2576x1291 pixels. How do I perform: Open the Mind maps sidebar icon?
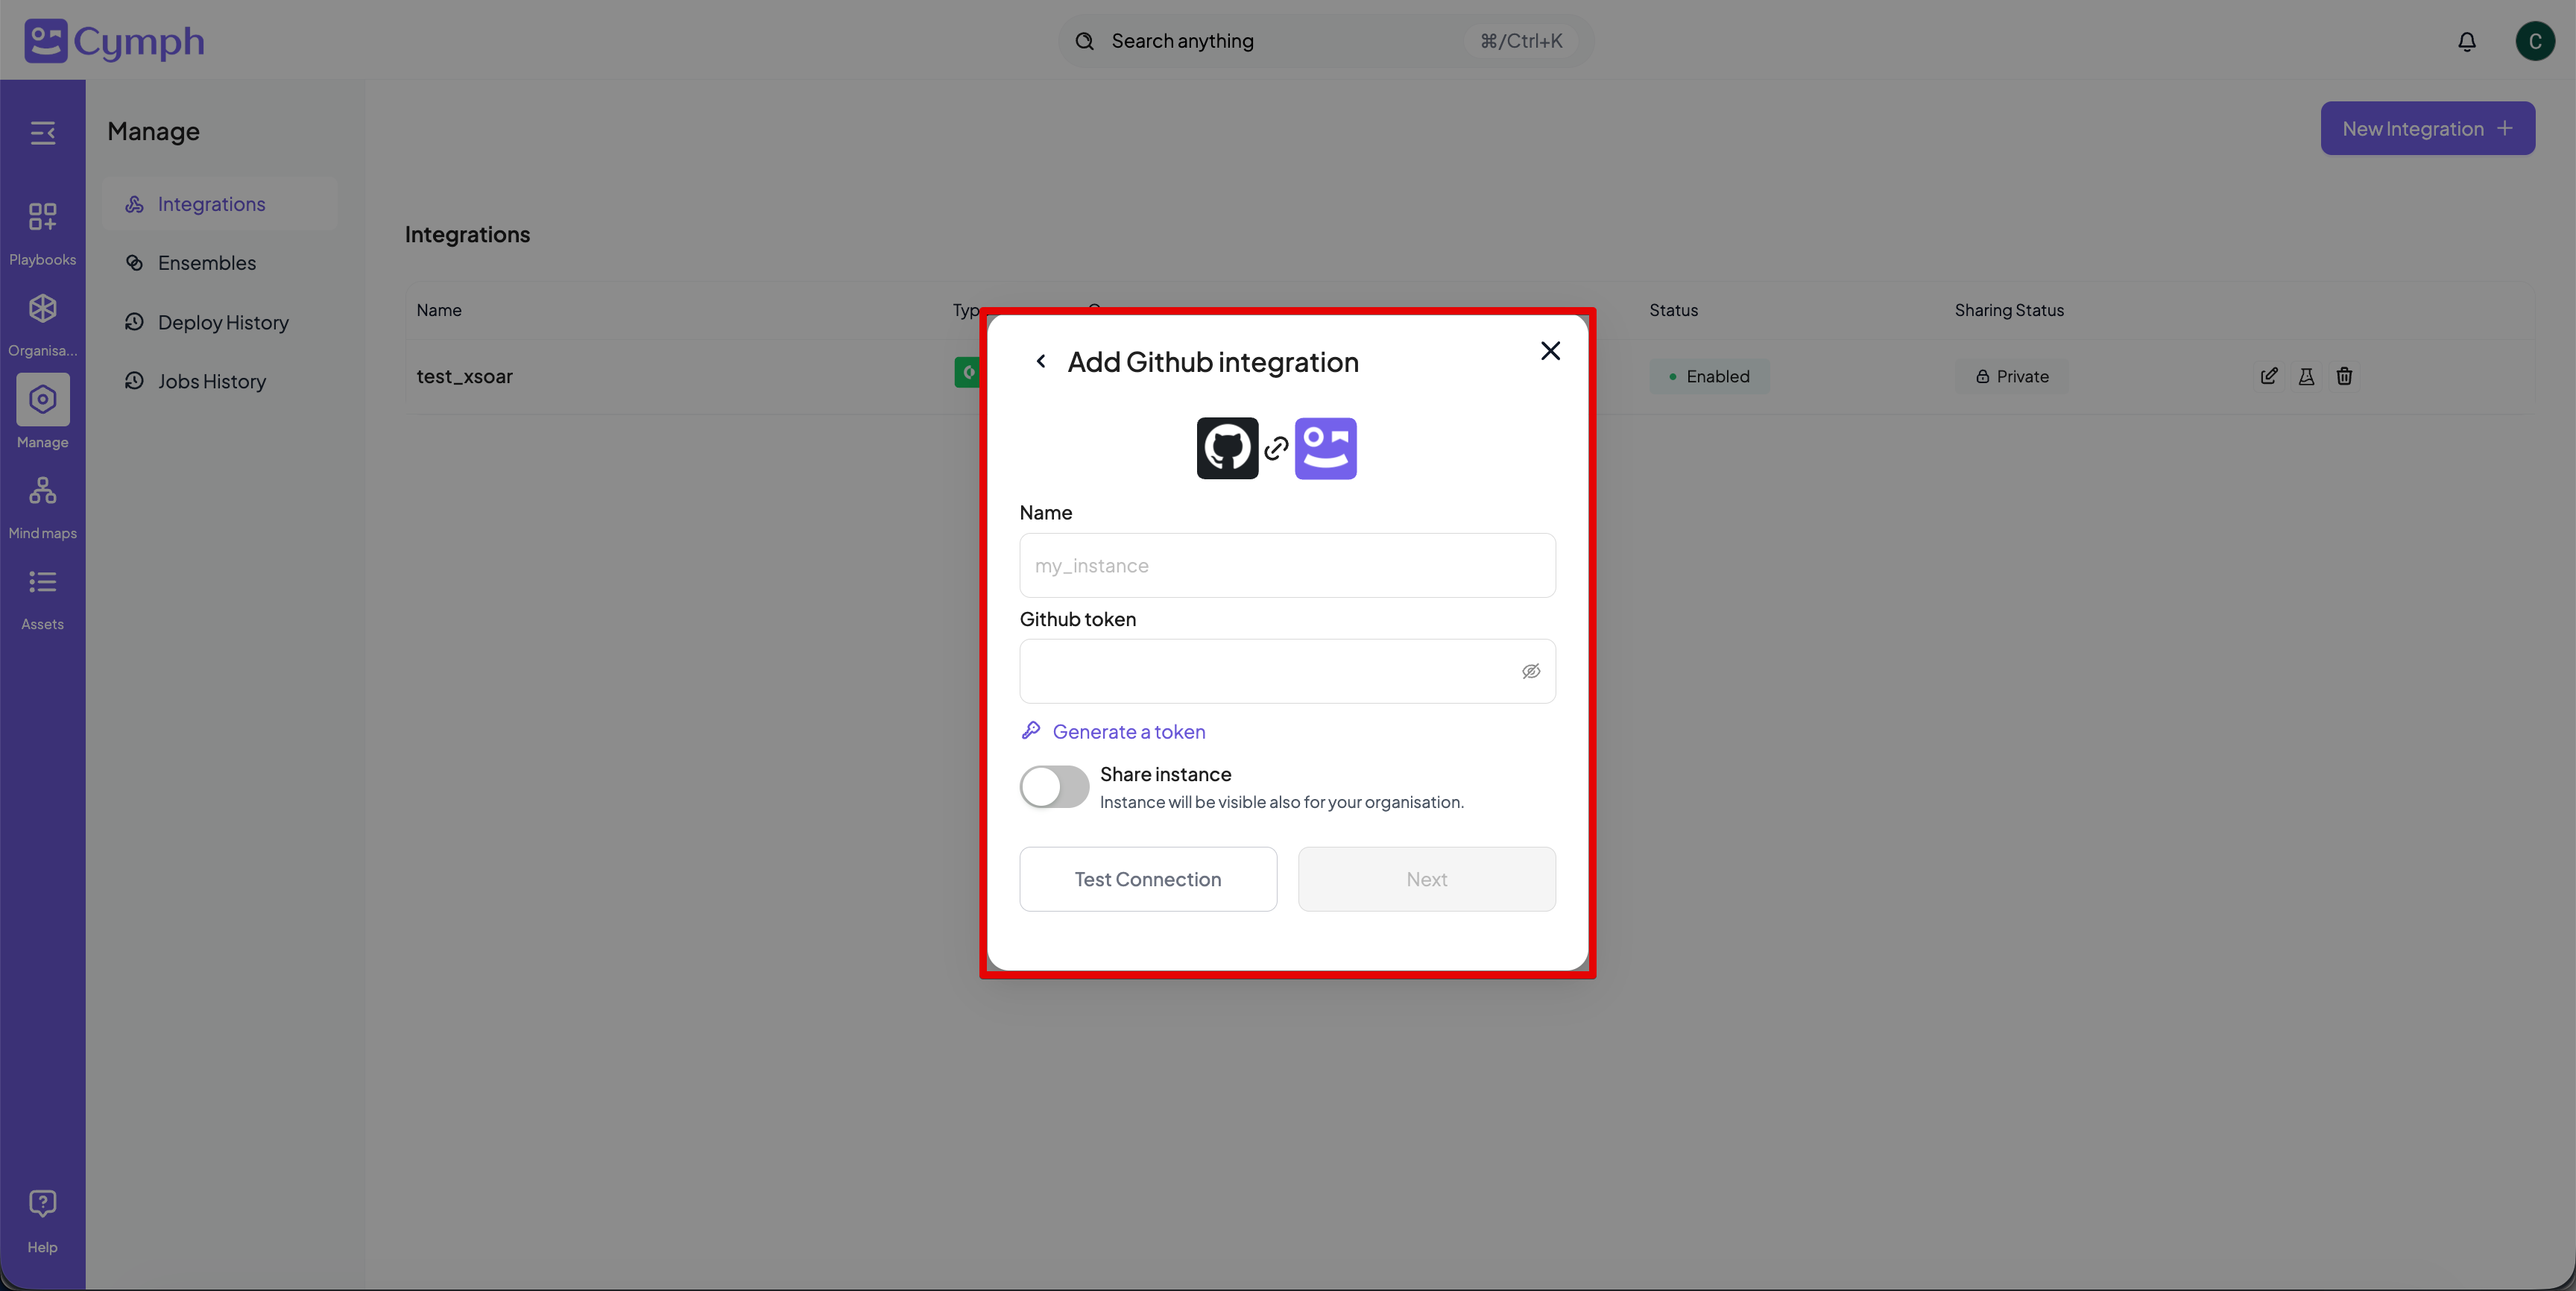(x=42, y=491)
